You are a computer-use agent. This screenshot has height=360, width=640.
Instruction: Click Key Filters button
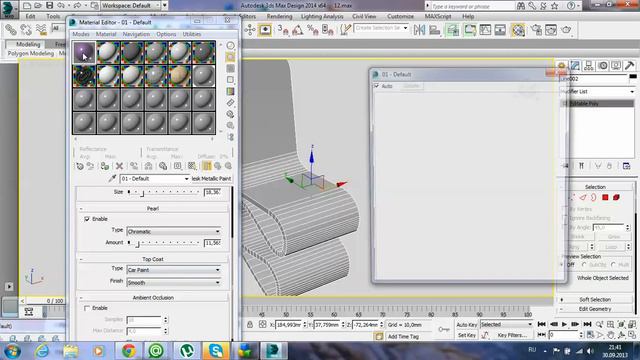tap(512, 335)
